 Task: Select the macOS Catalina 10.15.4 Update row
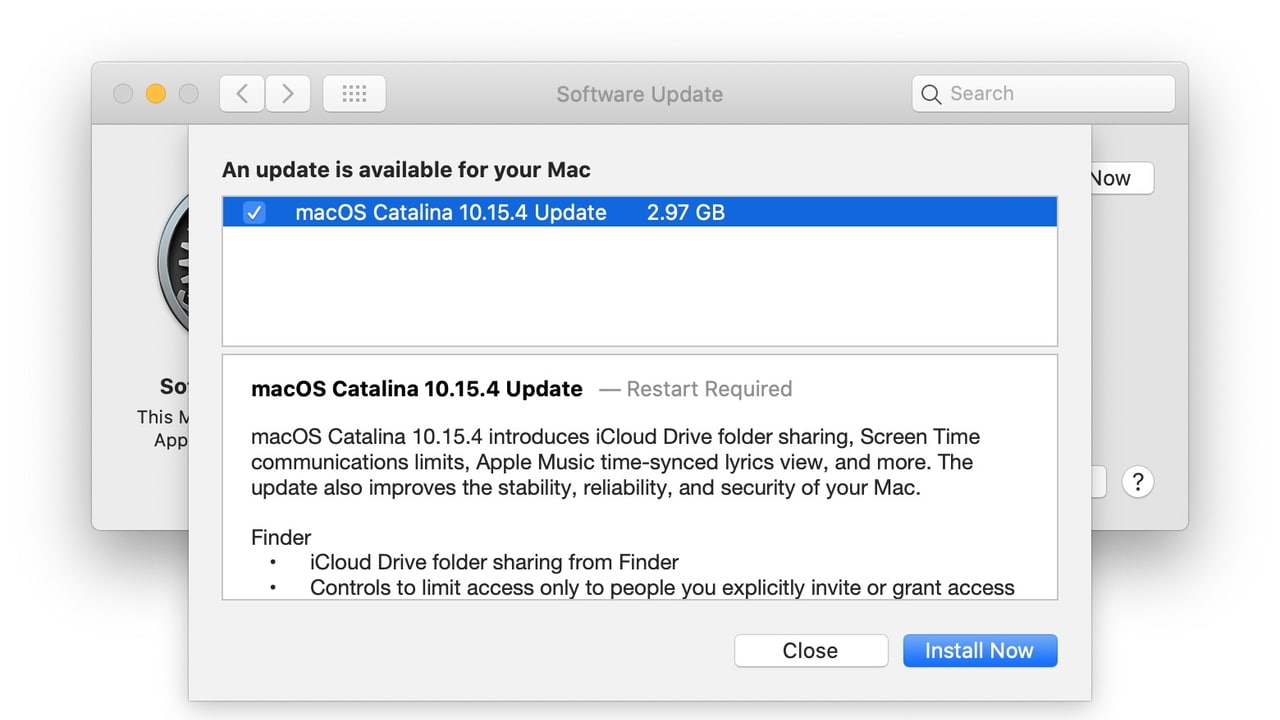[640, 212]
